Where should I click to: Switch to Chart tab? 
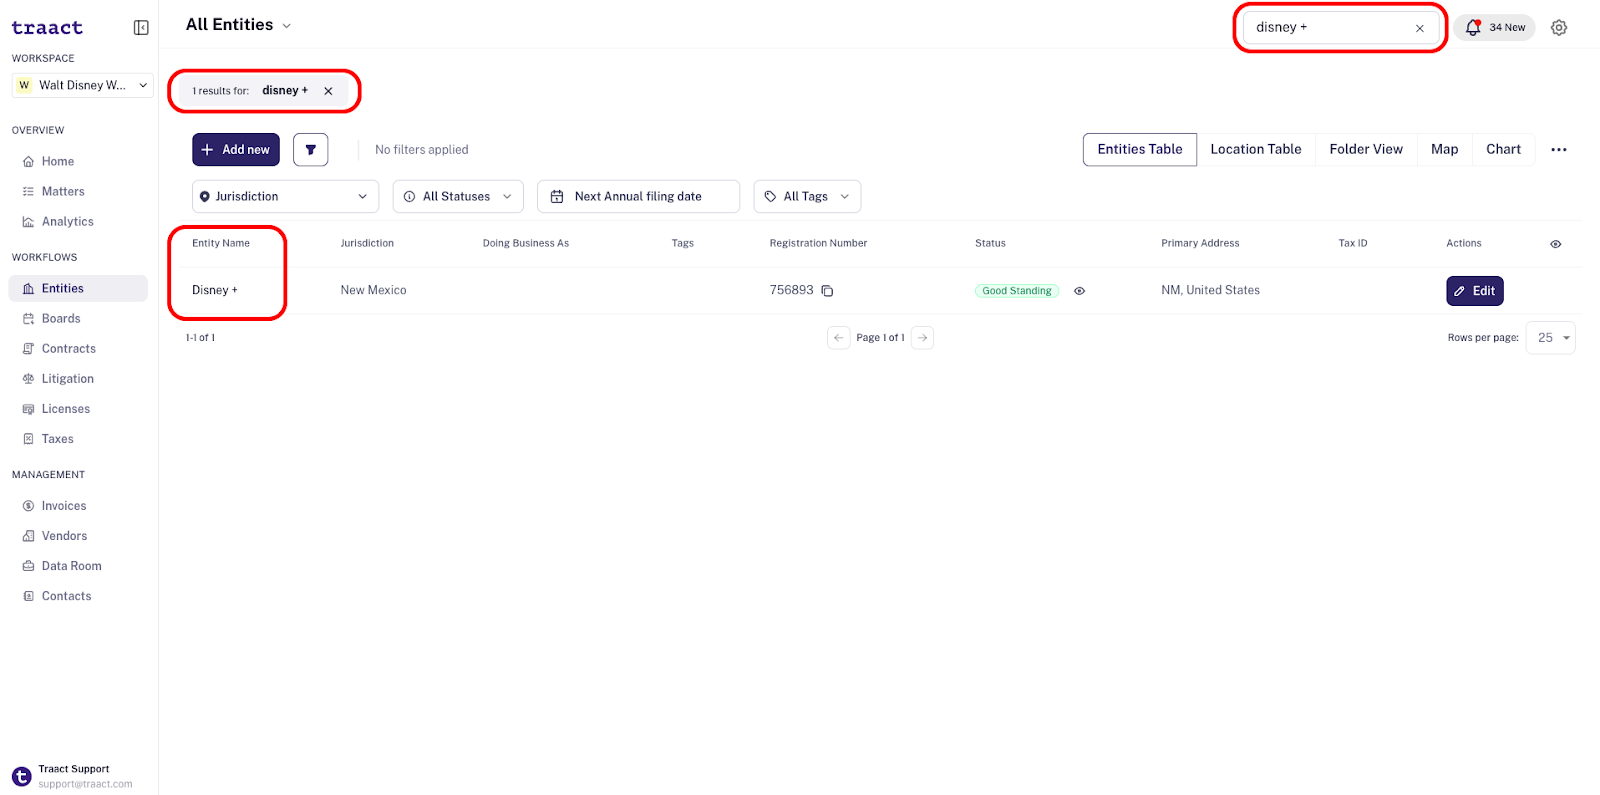pos(1503,150)
